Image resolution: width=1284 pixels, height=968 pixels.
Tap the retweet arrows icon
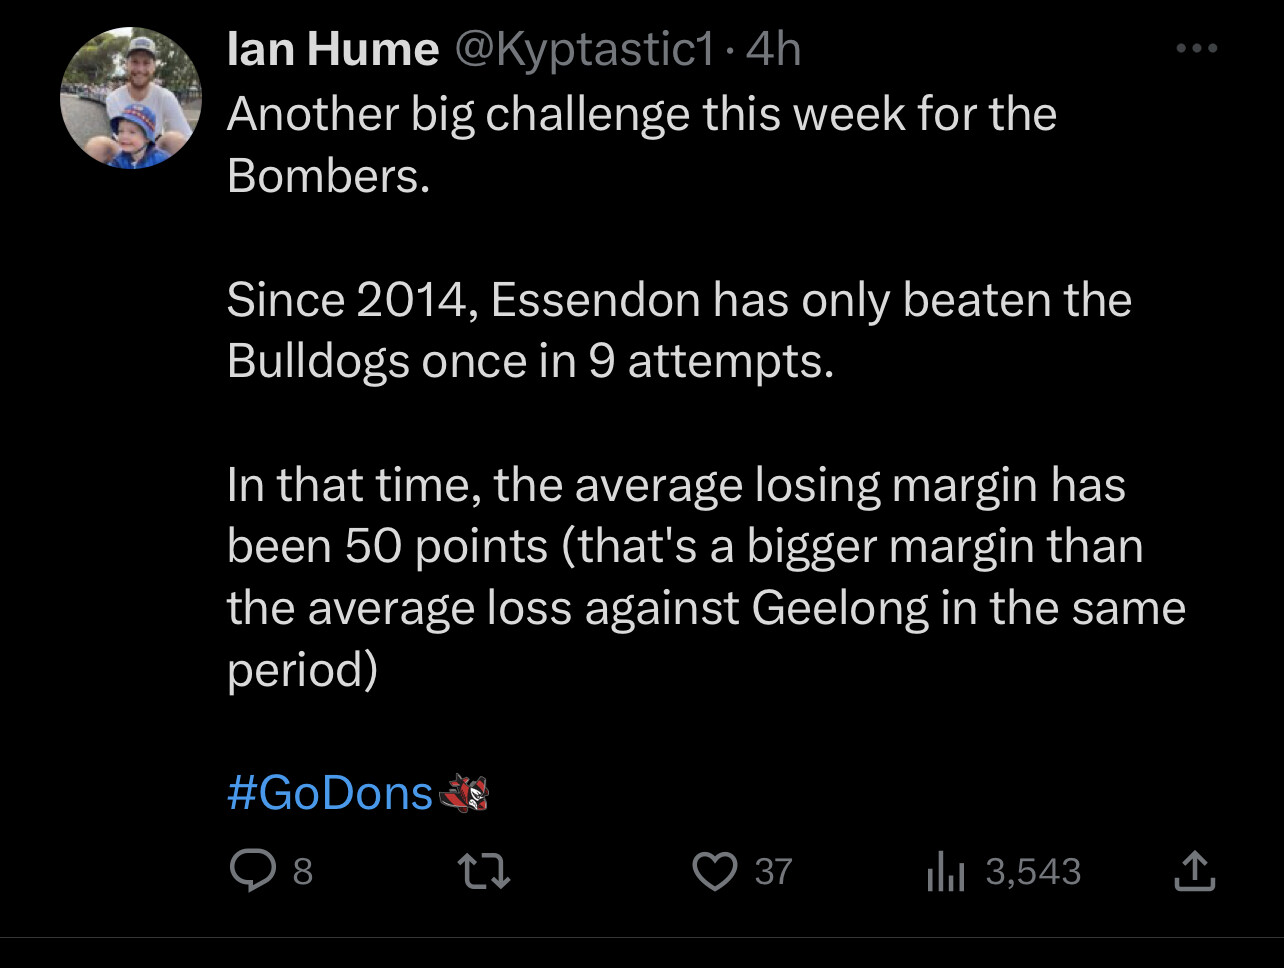[484, 871]
